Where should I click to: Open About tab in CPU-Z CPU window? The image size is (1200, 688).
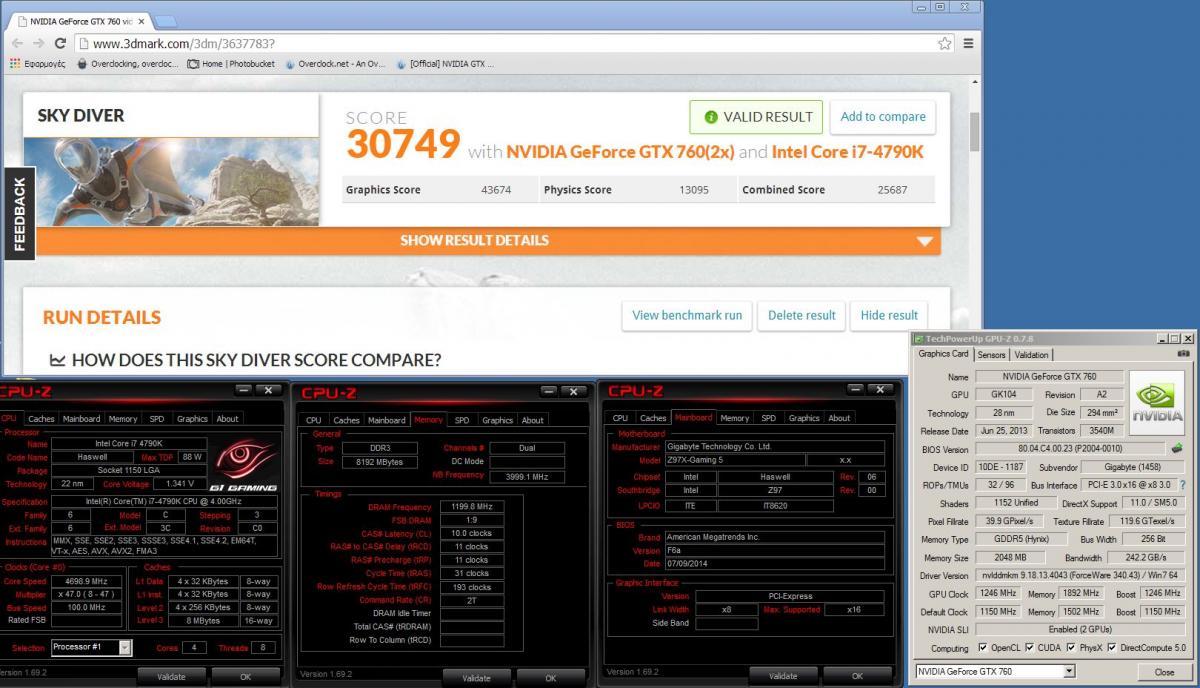click(228, 419)
